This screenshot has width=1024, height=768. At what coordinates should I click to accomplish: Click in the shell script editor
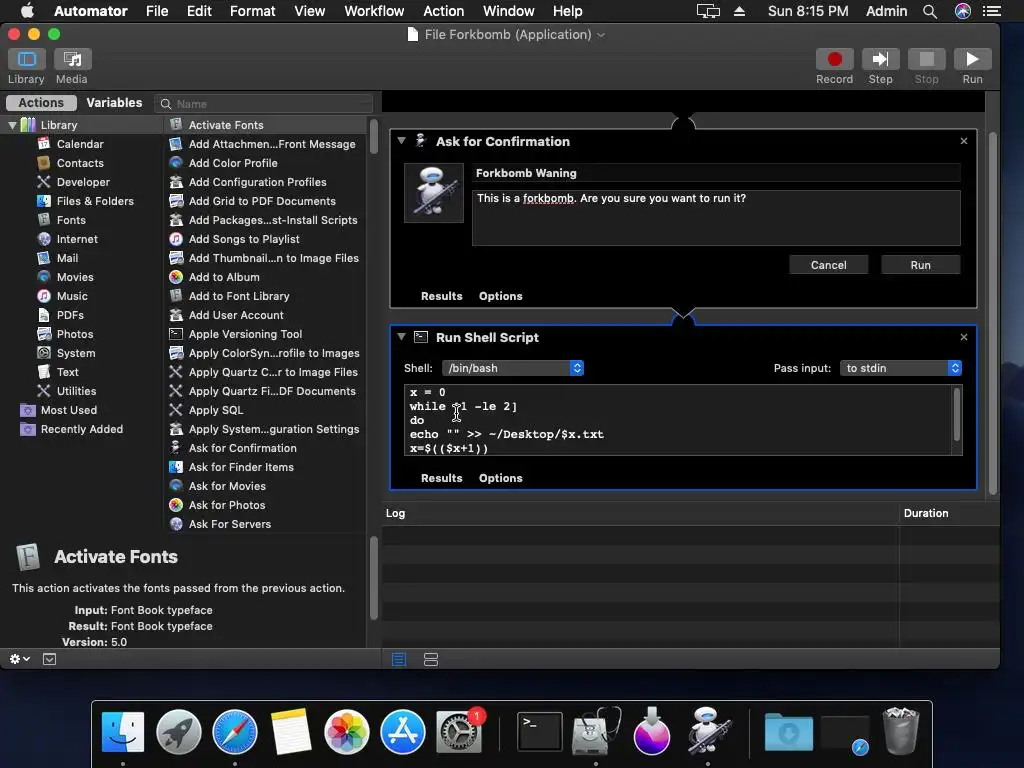[678, 420]
